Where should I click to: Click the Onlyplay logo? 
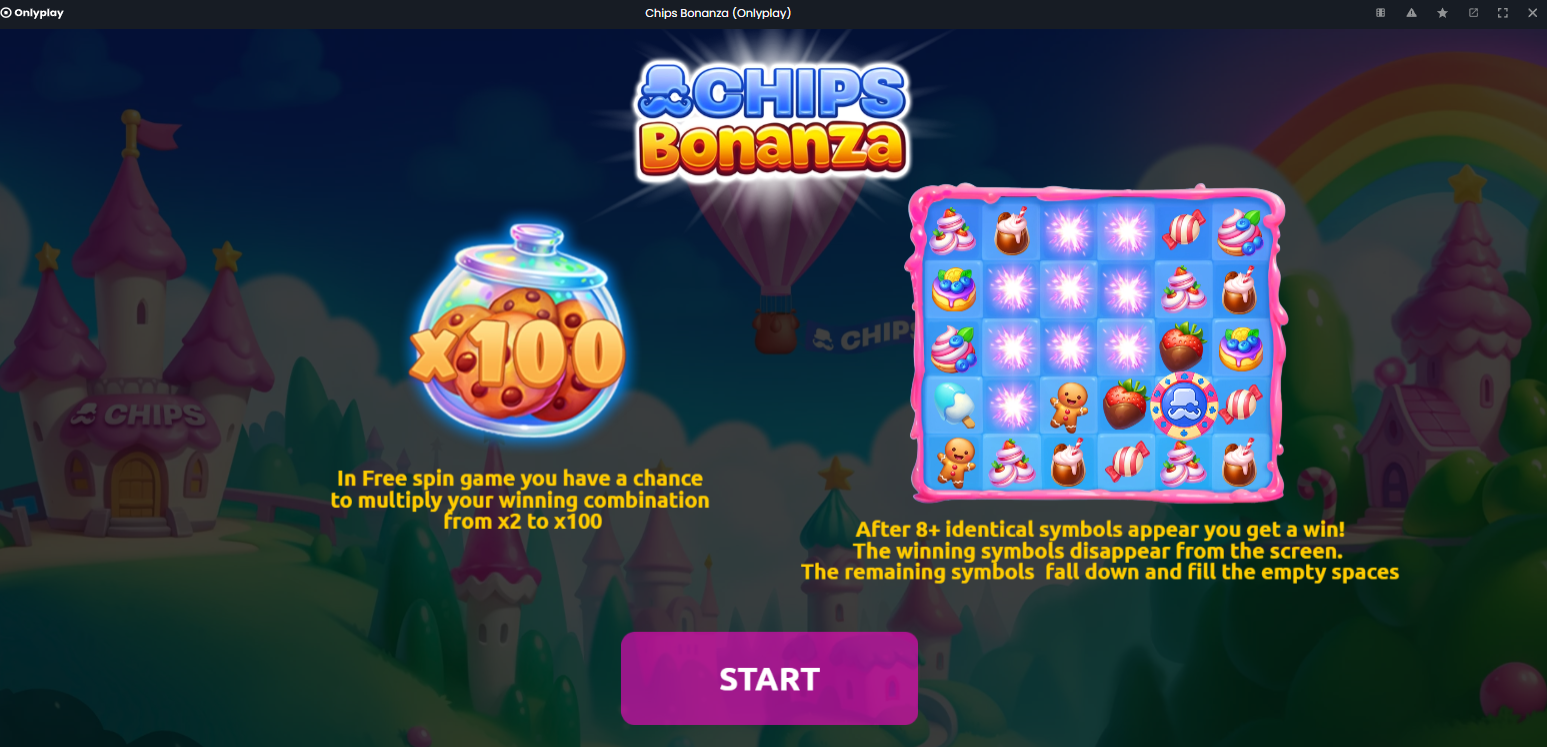click(x=32, y=13)
